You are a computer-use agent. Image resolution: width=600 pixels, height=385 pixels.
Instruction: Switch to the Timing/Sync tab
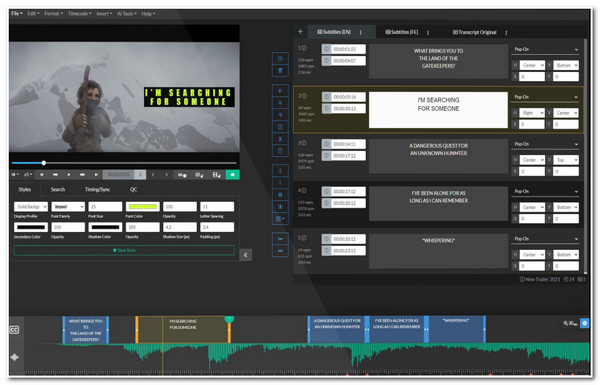tap(97, 189)
